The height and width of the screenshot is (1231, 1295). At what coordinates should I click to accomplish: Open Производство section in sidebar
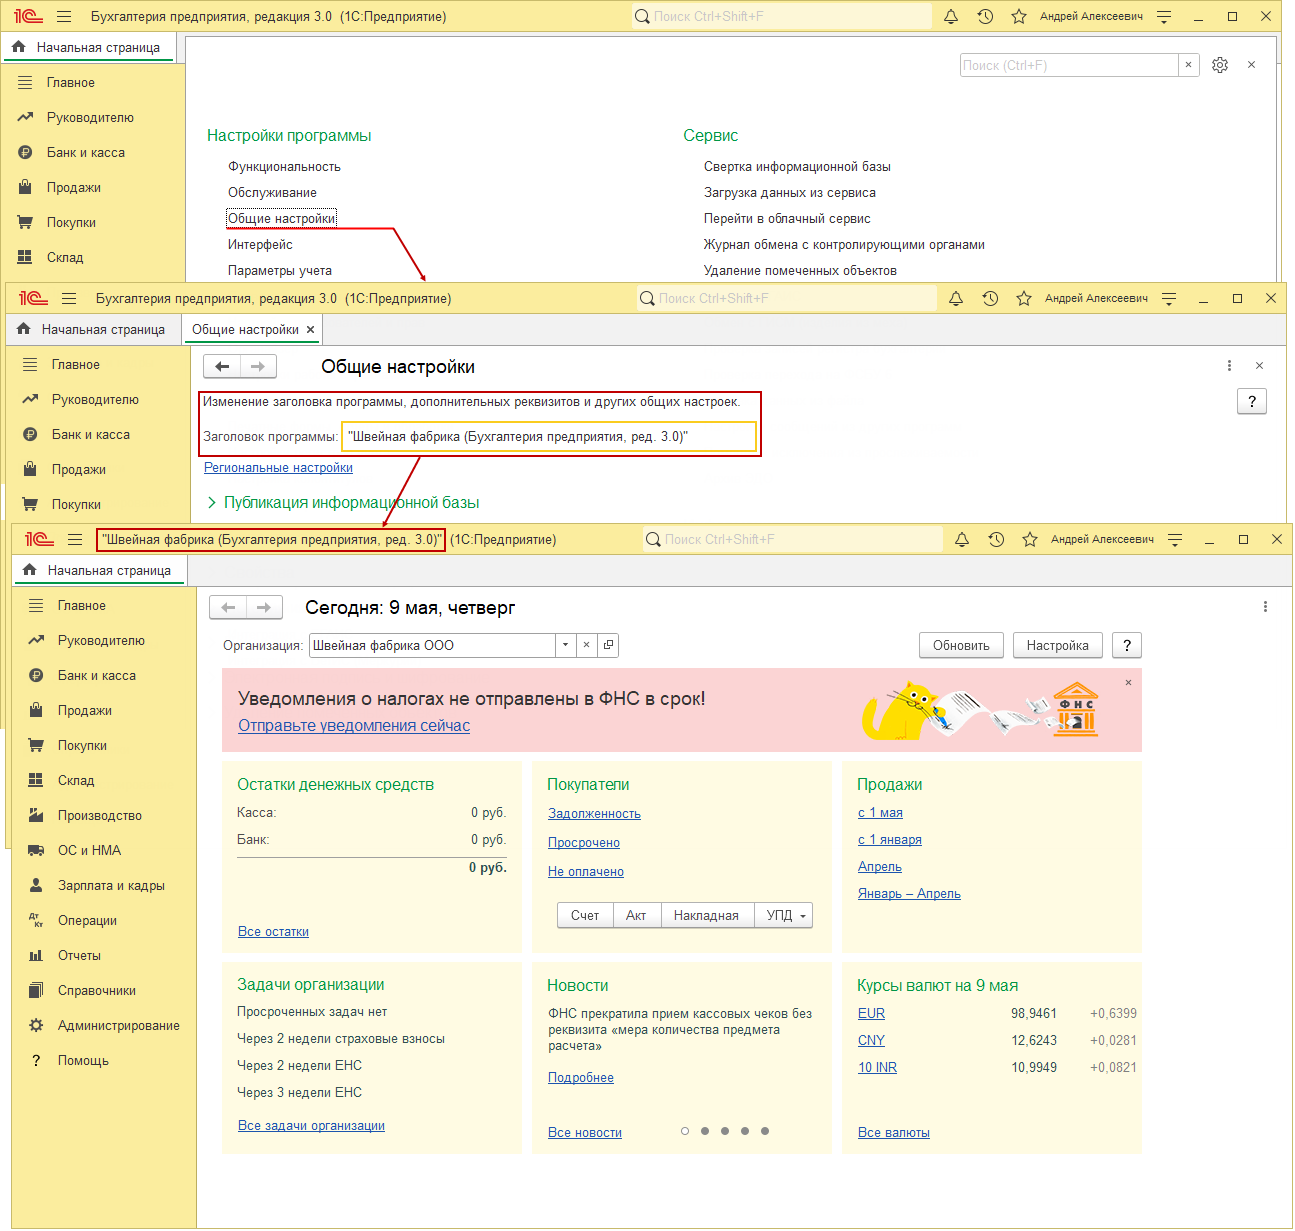100,815
